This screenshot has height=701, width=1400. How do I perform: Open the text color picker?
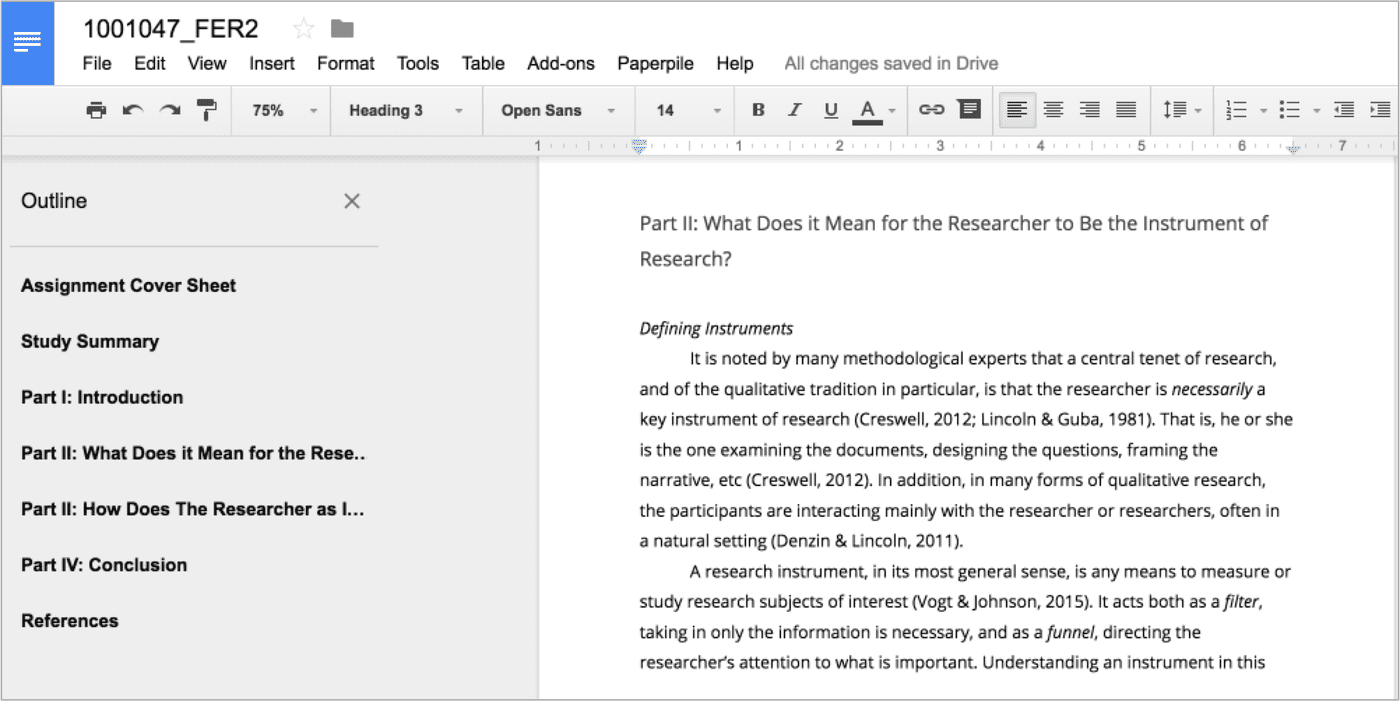869,110
